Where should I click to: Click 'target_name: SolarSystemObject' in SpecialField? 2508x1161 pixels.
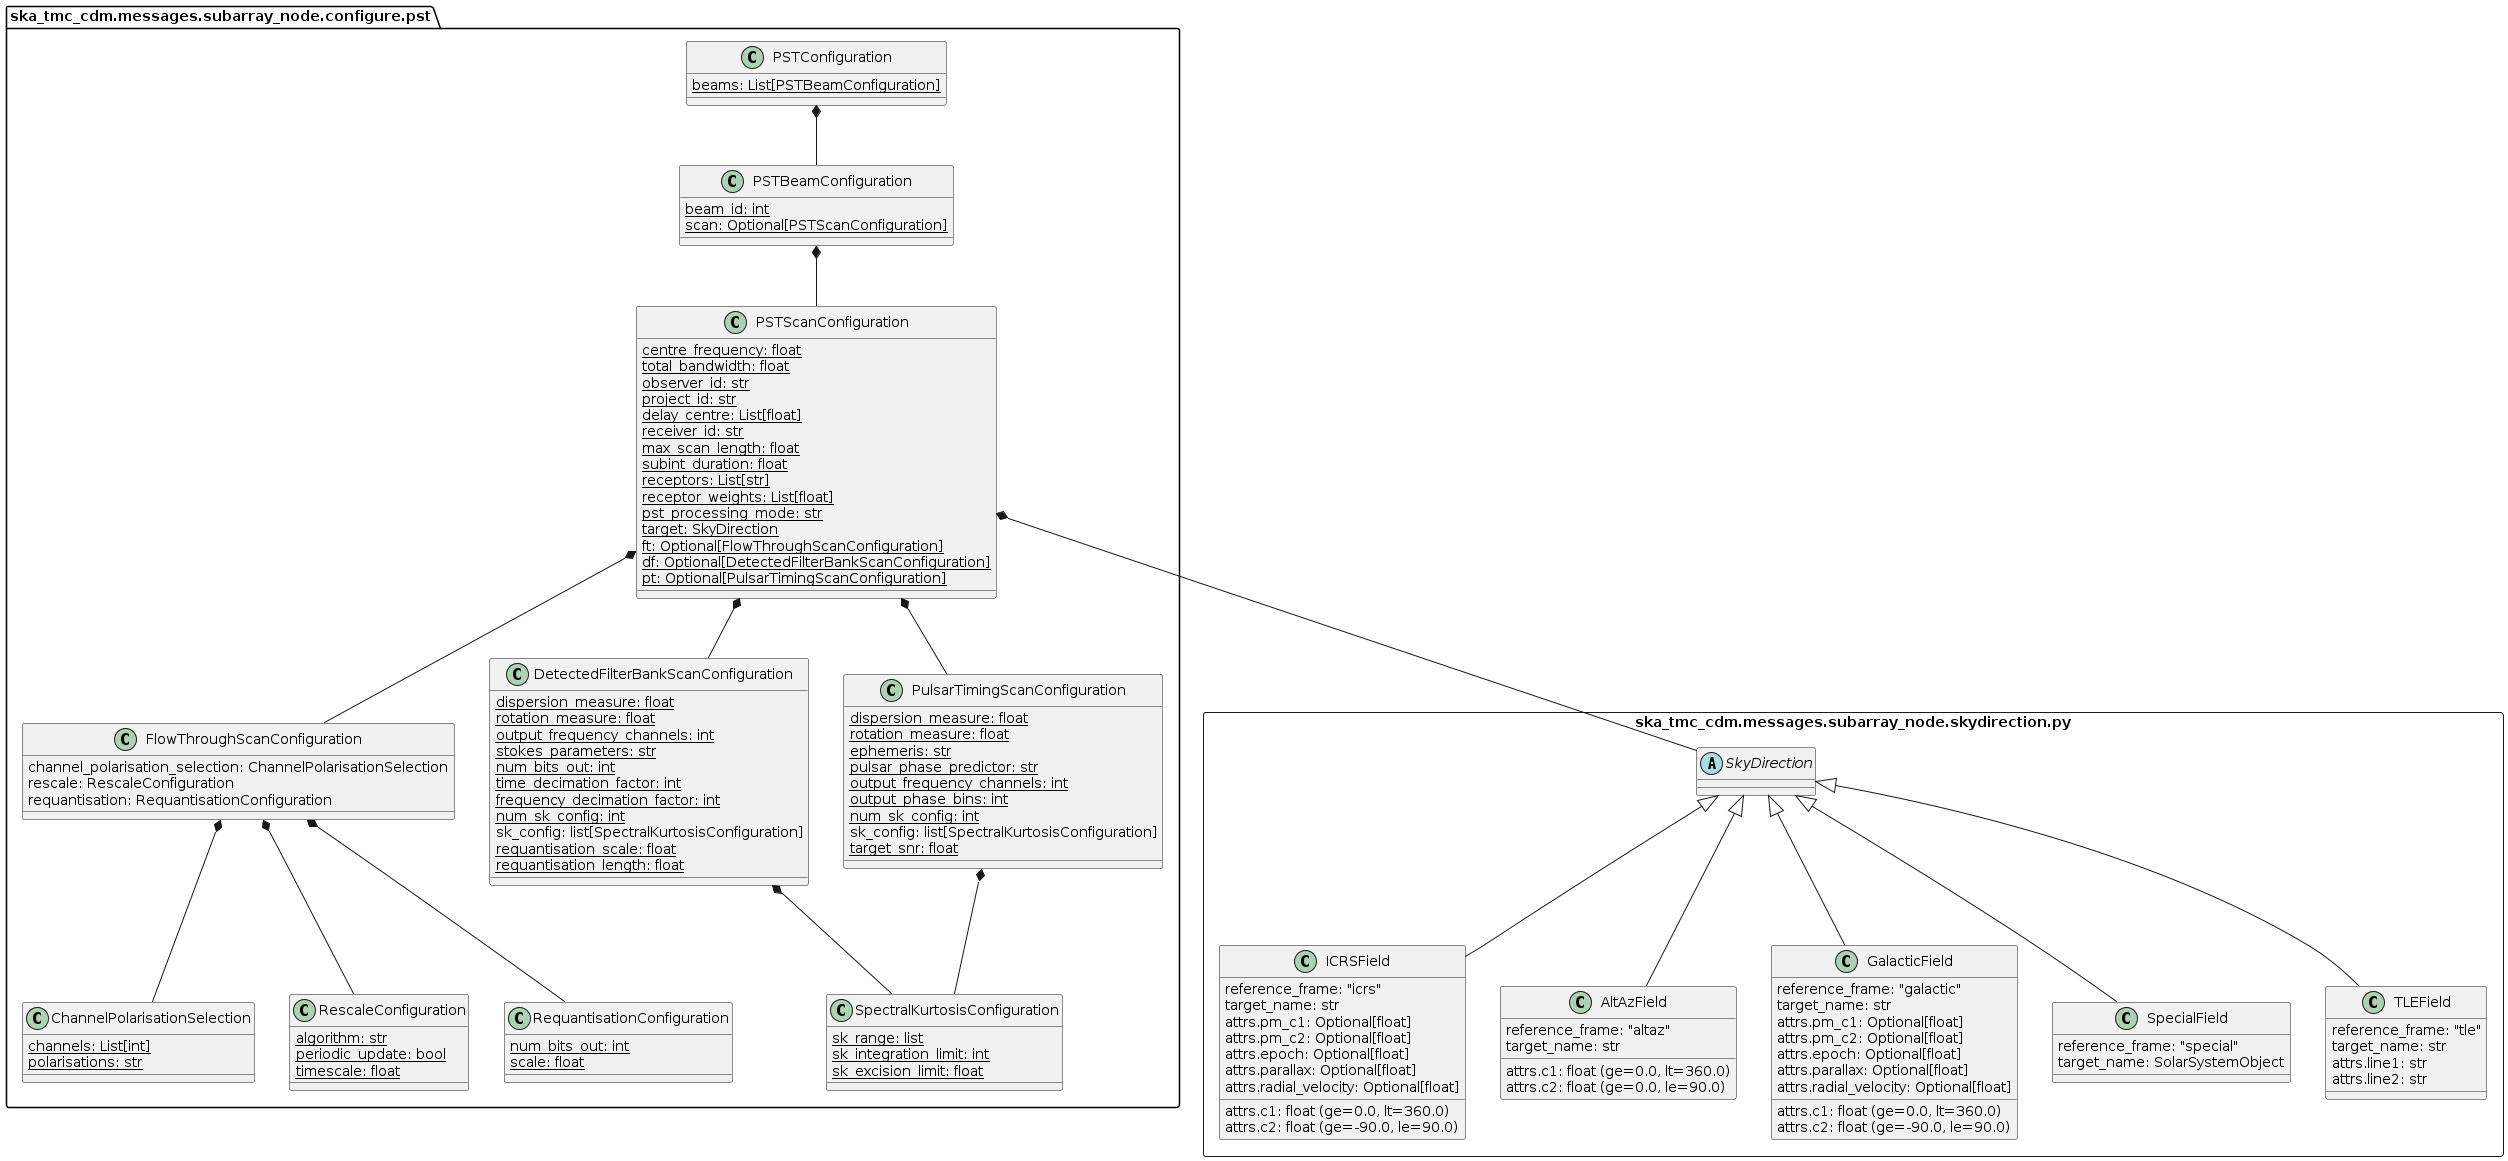click(x=2171, y=1063)
